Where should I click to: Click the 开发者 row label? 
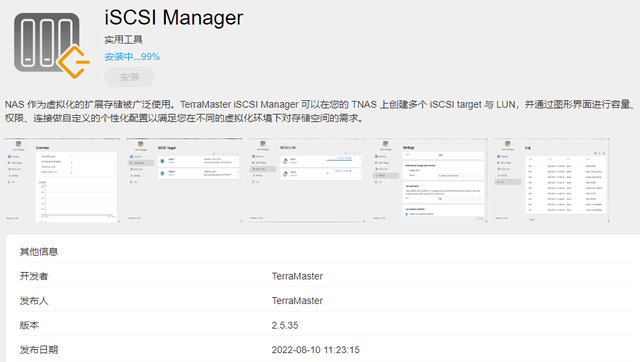click(34, 276)
